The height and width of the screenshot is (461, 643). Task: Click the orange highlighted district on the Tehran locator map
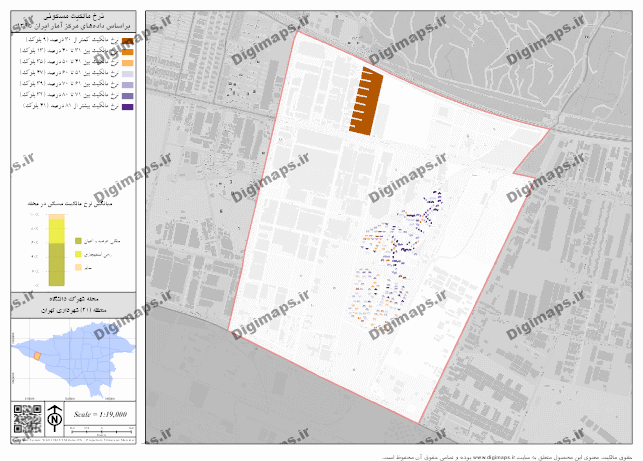[x=38, y=354]
